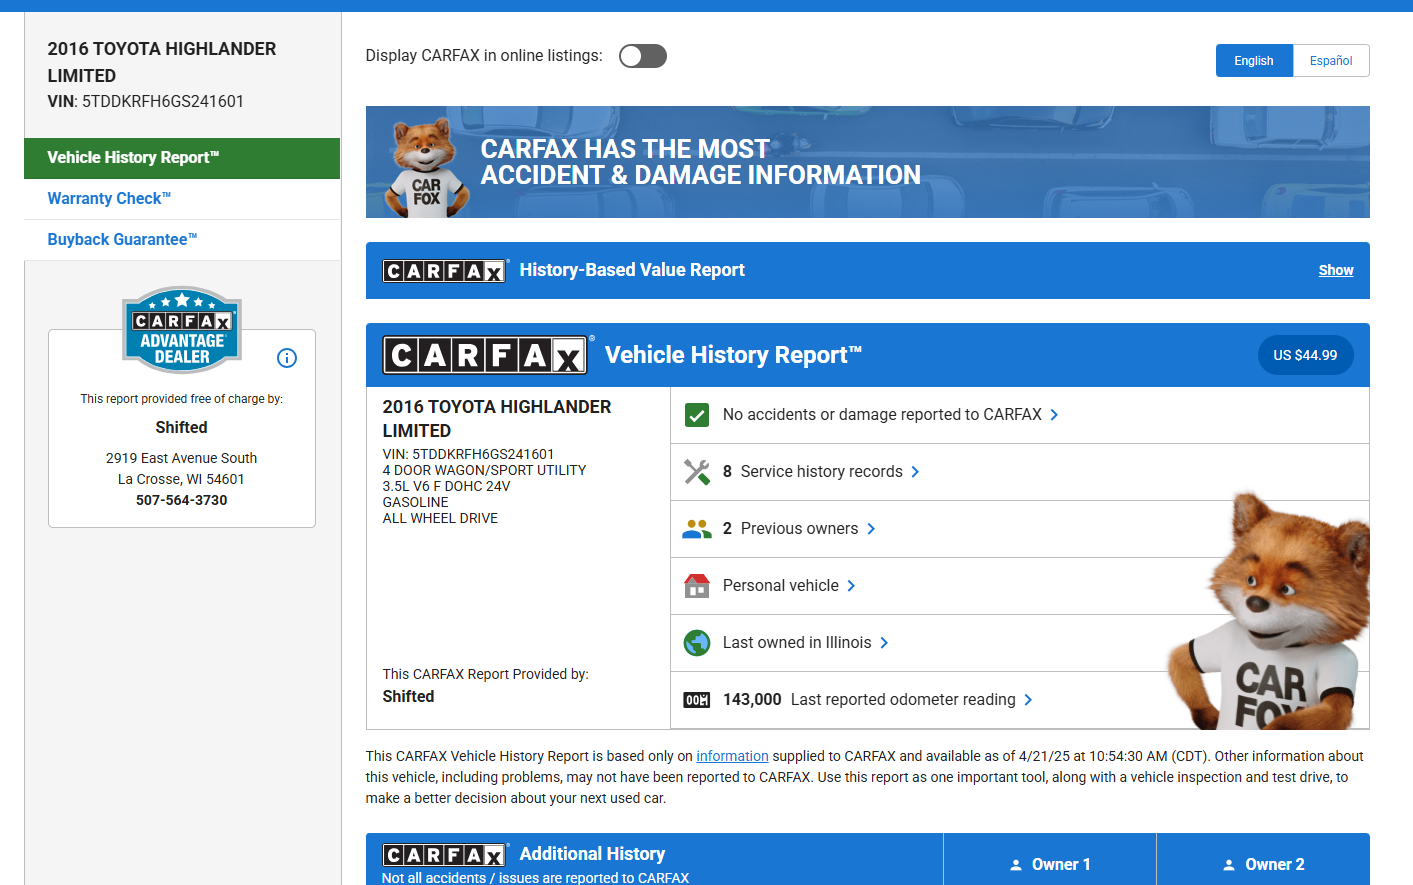Click the globe icon for last owned location
Viewport: 1413px width, 885px height.
(697, 643)
